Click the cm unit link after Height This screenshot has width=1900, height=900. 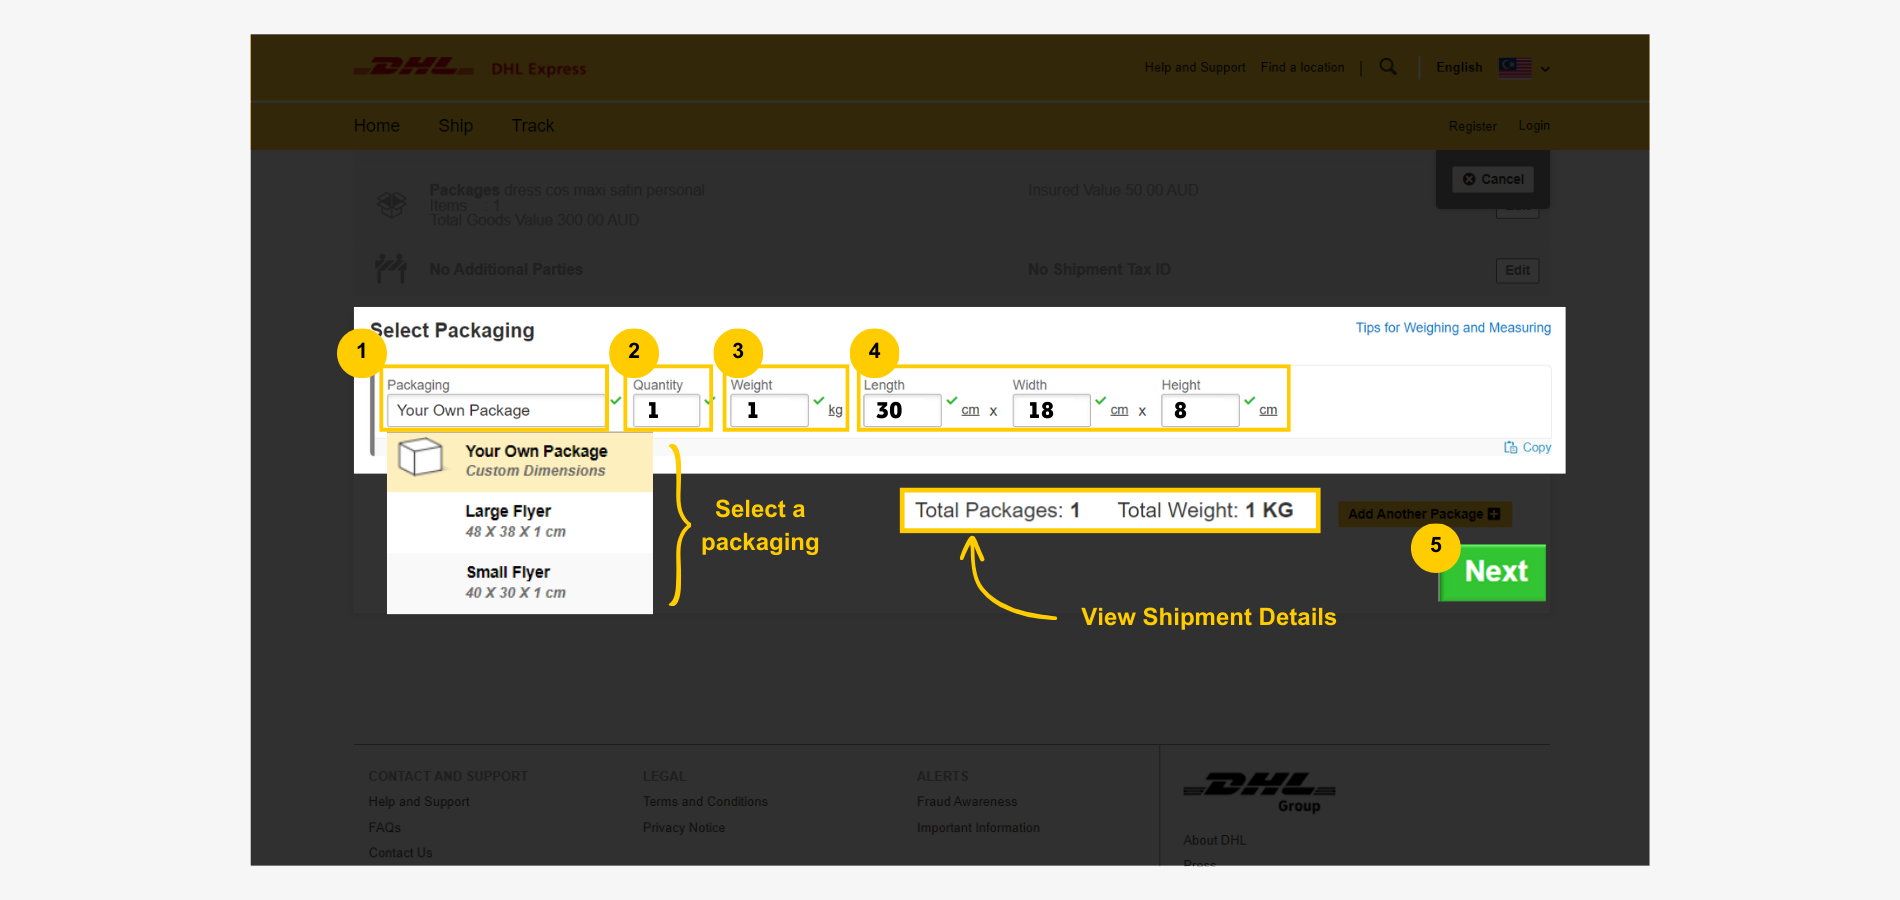(1268, 410)
